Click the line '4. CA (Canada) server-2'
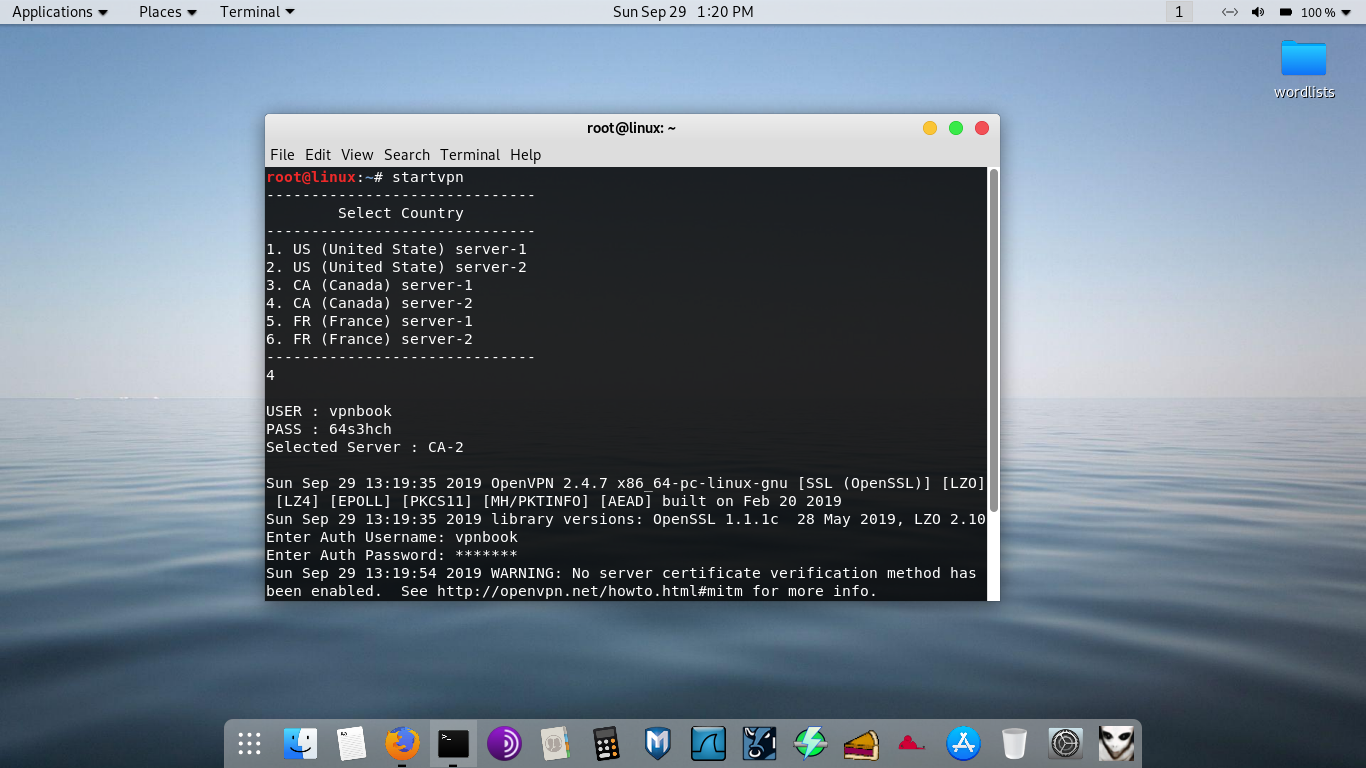Image resolution: width=1366 pixels, height=768 pixels. pos(369,303)
